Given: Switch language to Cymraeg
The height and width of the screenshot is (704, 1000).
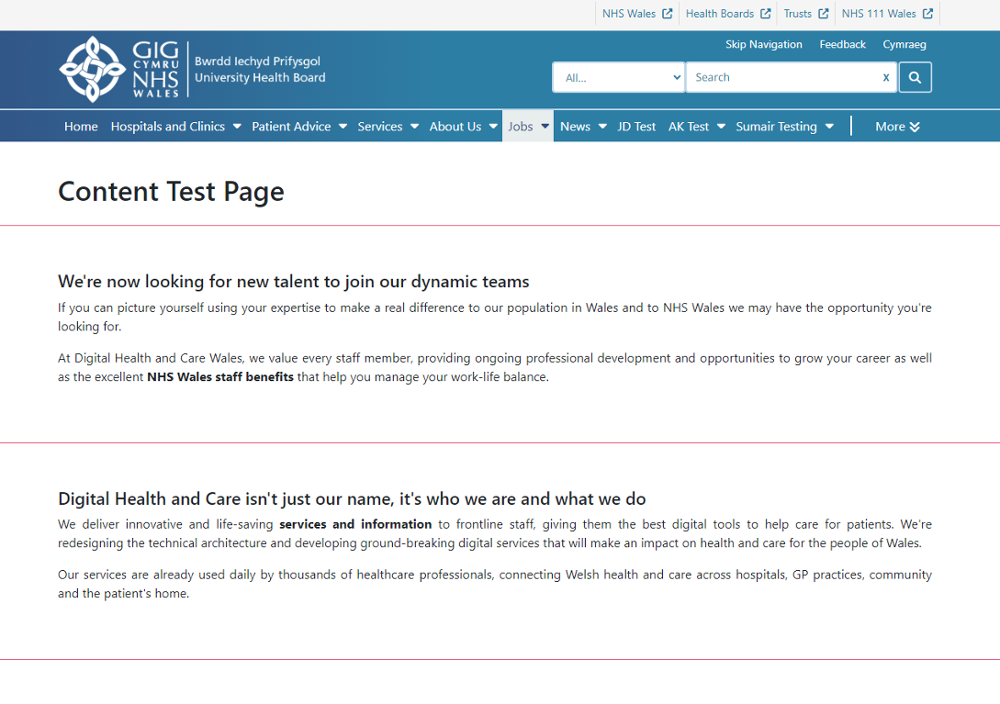Looking at the screenshot, I should [904, 45].
